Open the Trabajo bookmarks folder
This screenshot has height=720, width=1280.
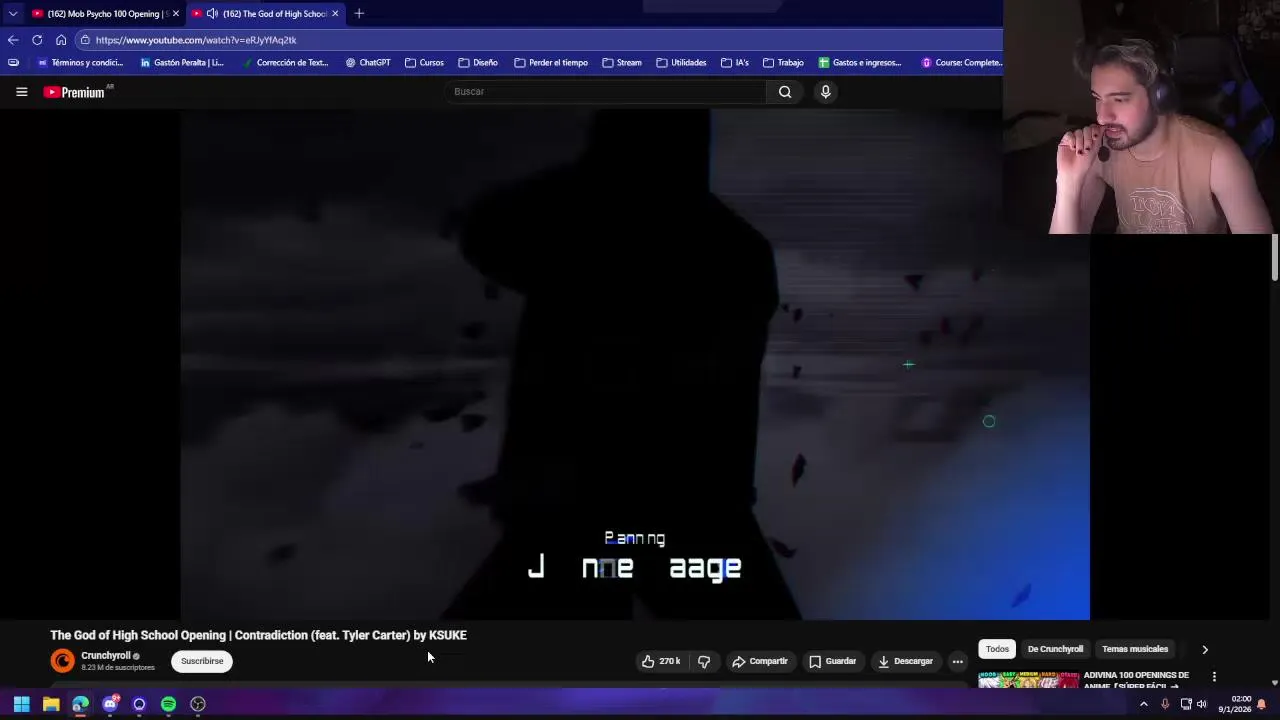[x=783, y=62]
